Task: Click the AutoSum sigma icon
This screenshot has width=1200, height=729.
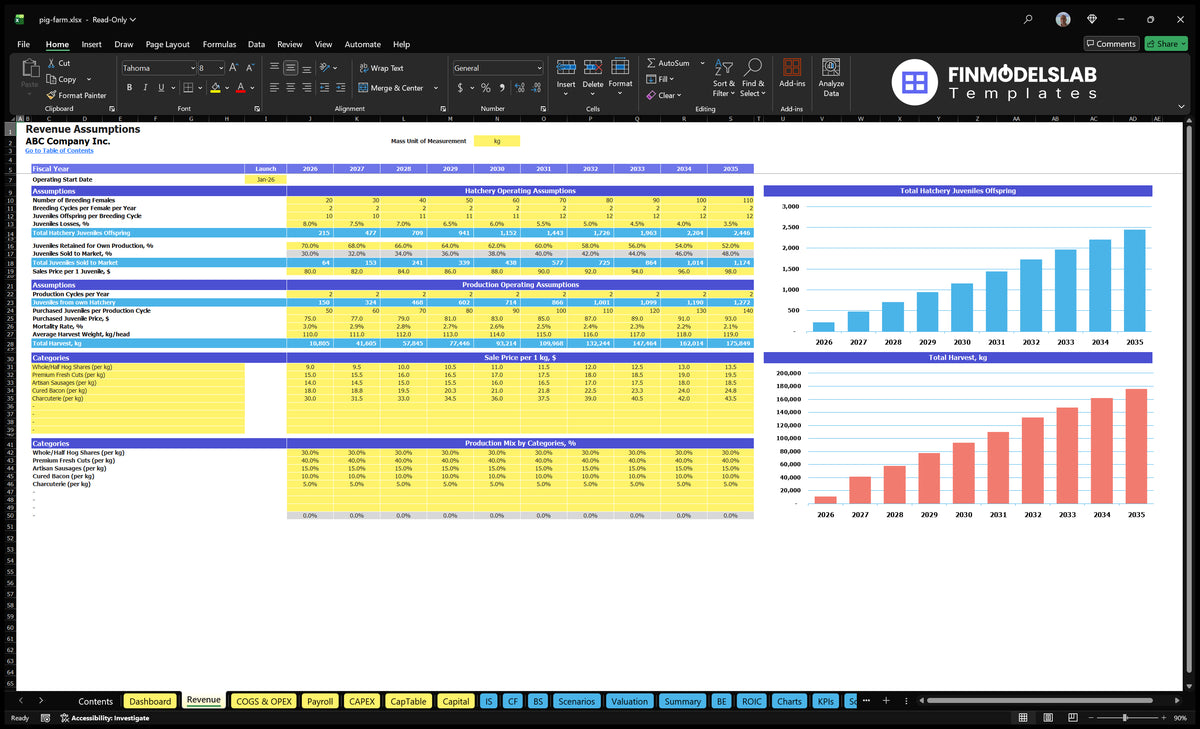Action: point(651,63)
